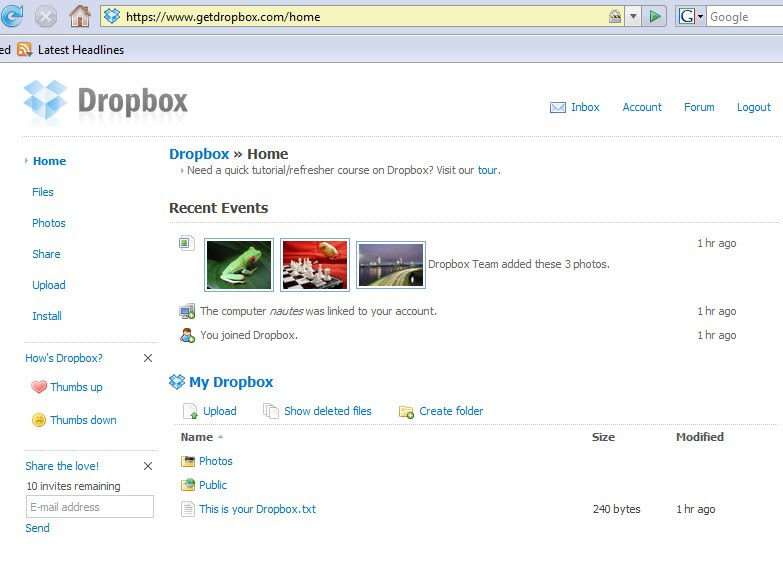Open This is your Dropbox.txt
Screen dimensions: 783x568
[257, 509]
